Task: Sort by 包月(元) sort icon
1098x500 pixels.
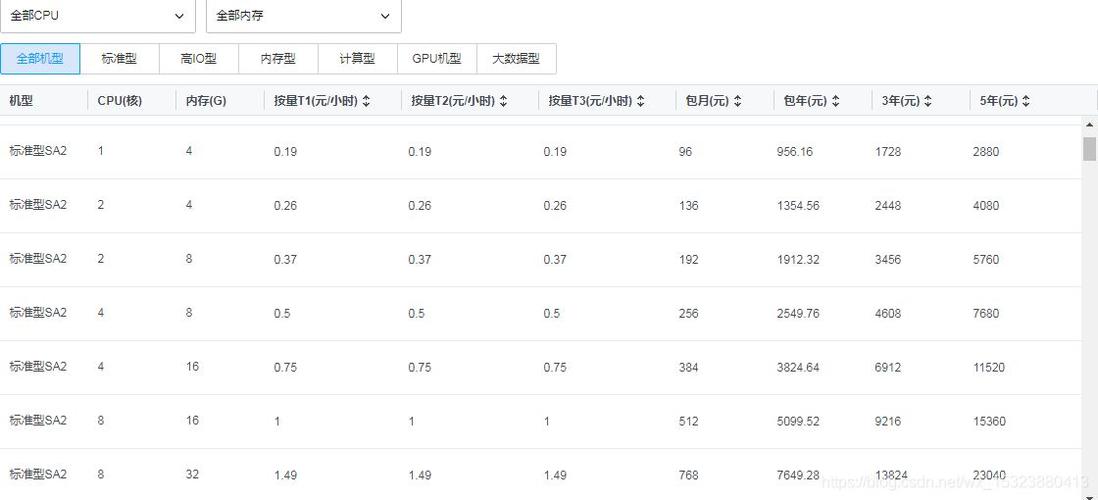Action: [x=737, y=102]
